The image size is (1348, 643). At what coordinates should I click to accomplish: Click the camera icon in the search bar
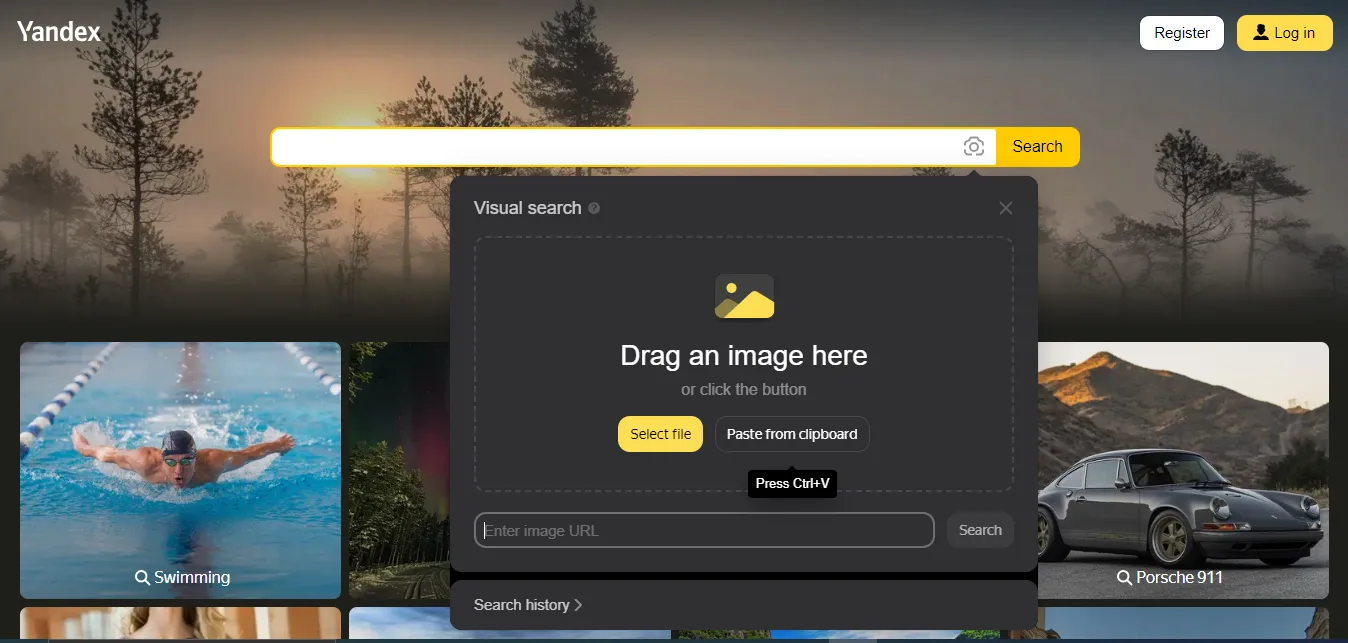[x=974, y=146]
